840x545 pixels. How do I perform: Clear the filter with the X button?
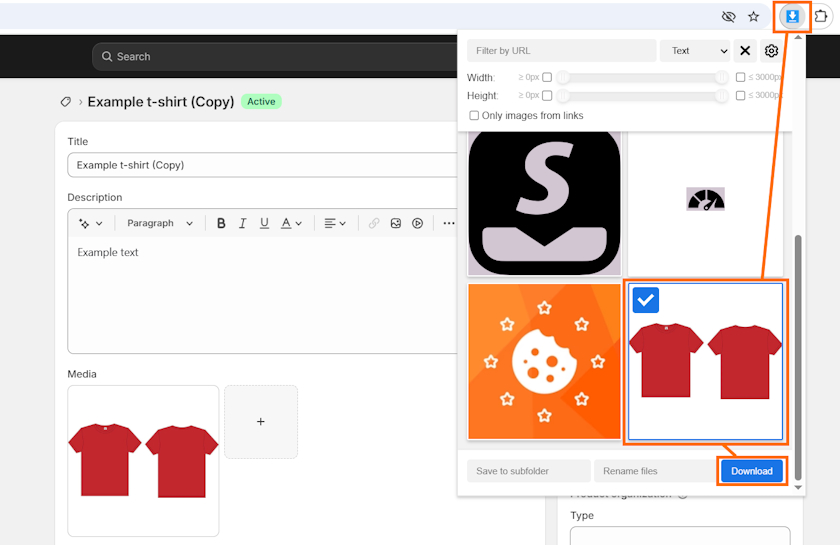745,50
